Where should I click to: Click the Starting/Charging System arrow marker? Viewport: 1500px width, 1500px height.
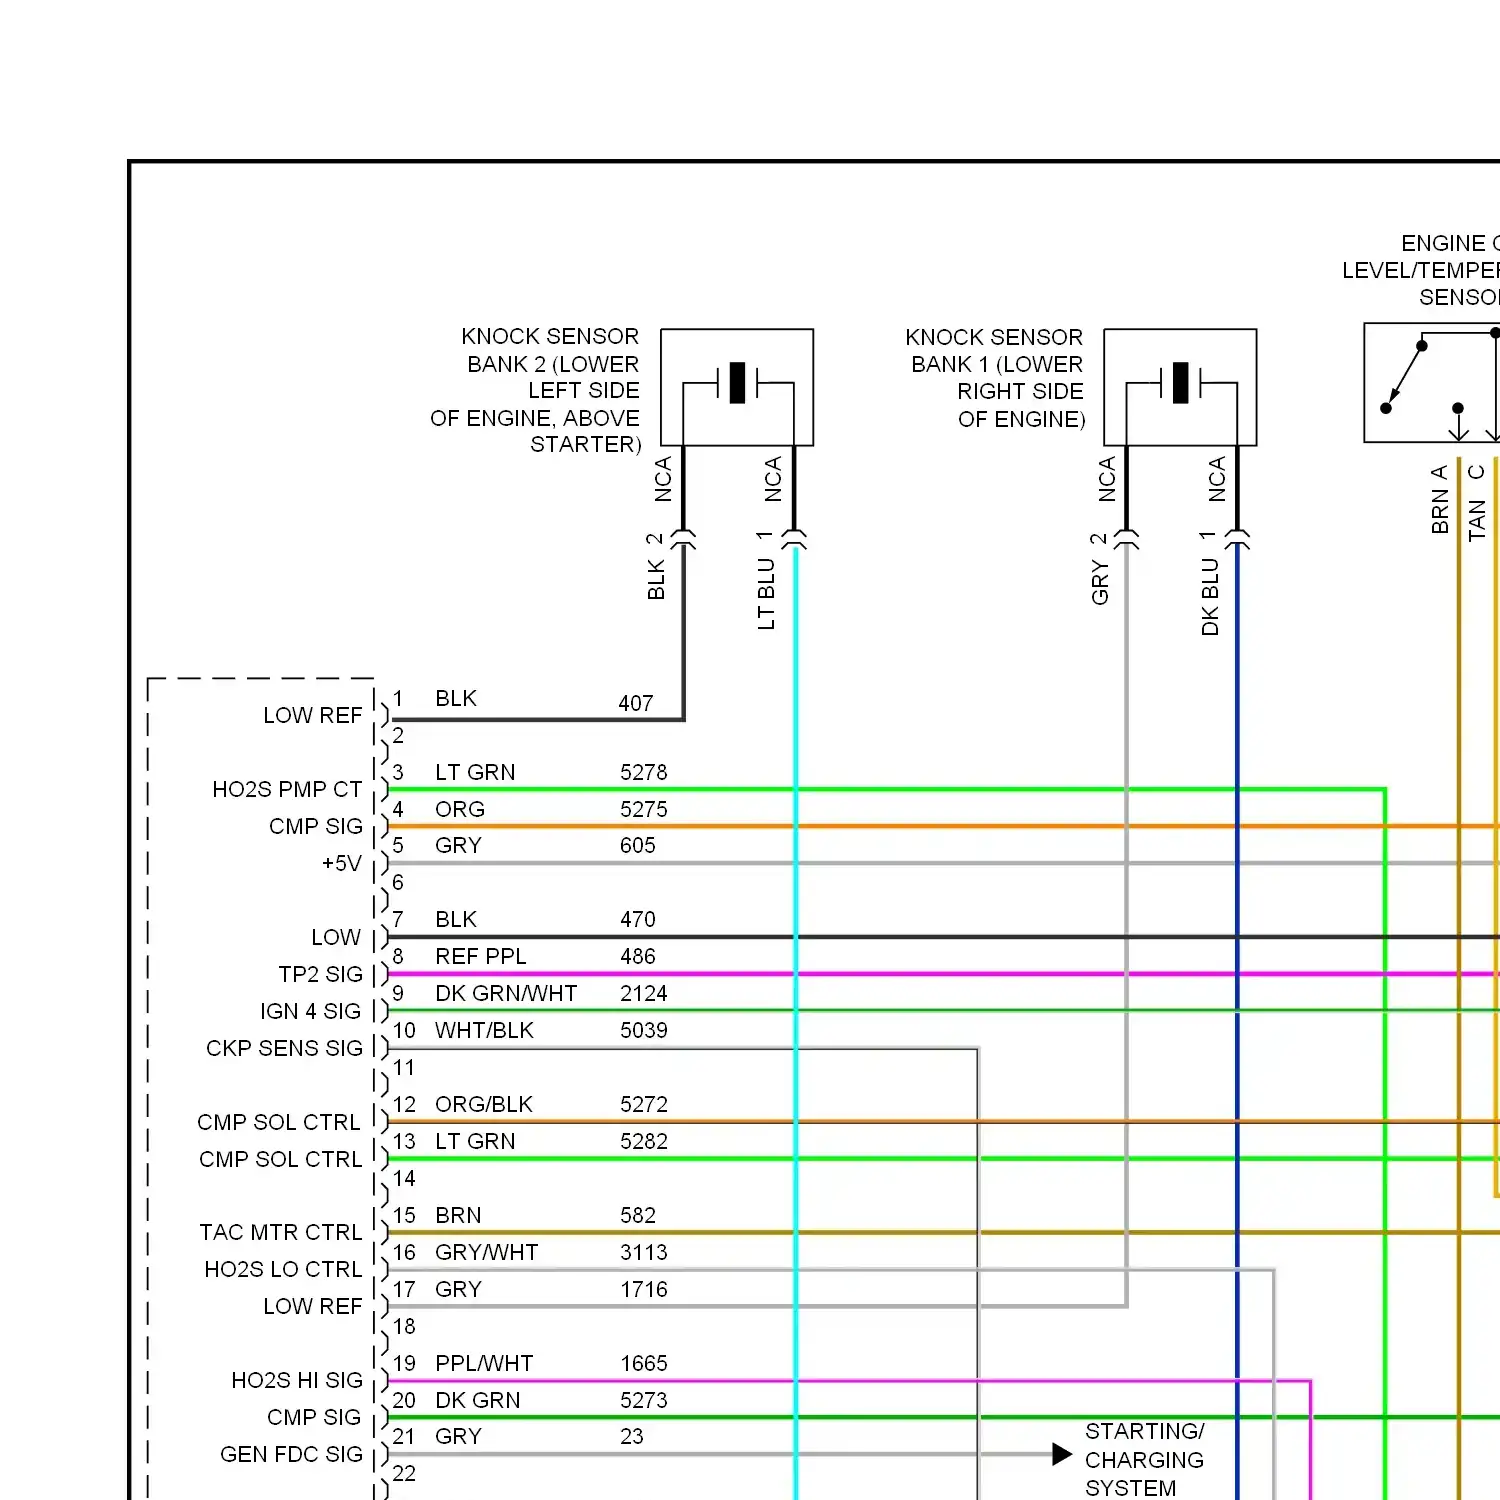coord(1062,1454)
